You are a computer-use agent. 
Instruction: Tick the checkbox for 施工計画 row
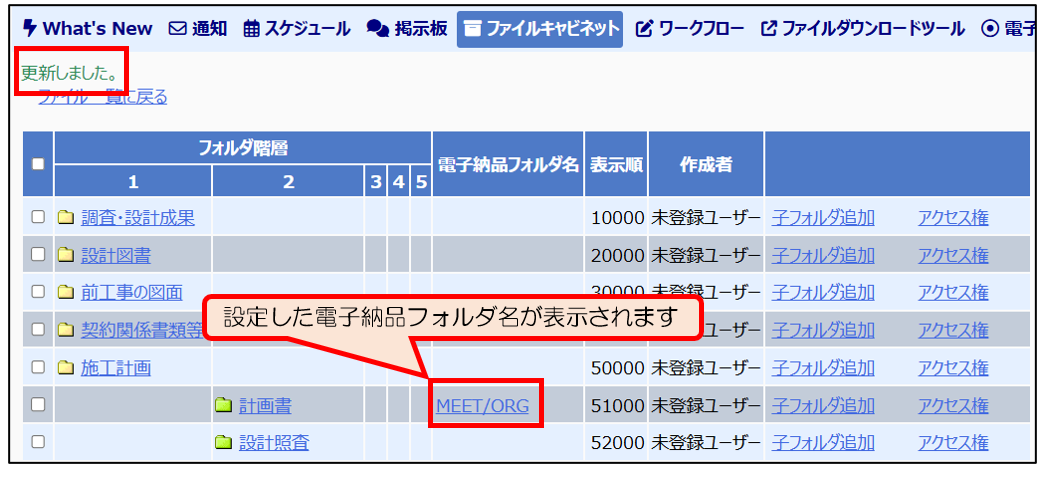pos(38,368)
